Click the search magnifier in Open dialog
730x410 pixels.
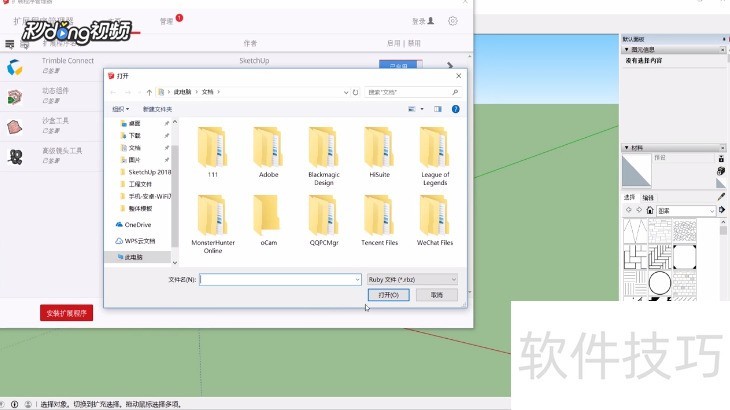(x=455, y=92)
